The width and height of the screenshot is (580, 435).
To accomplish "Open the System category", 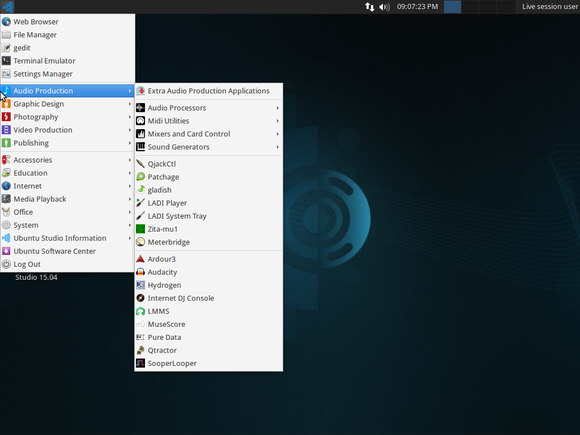I will coord(67,225).
